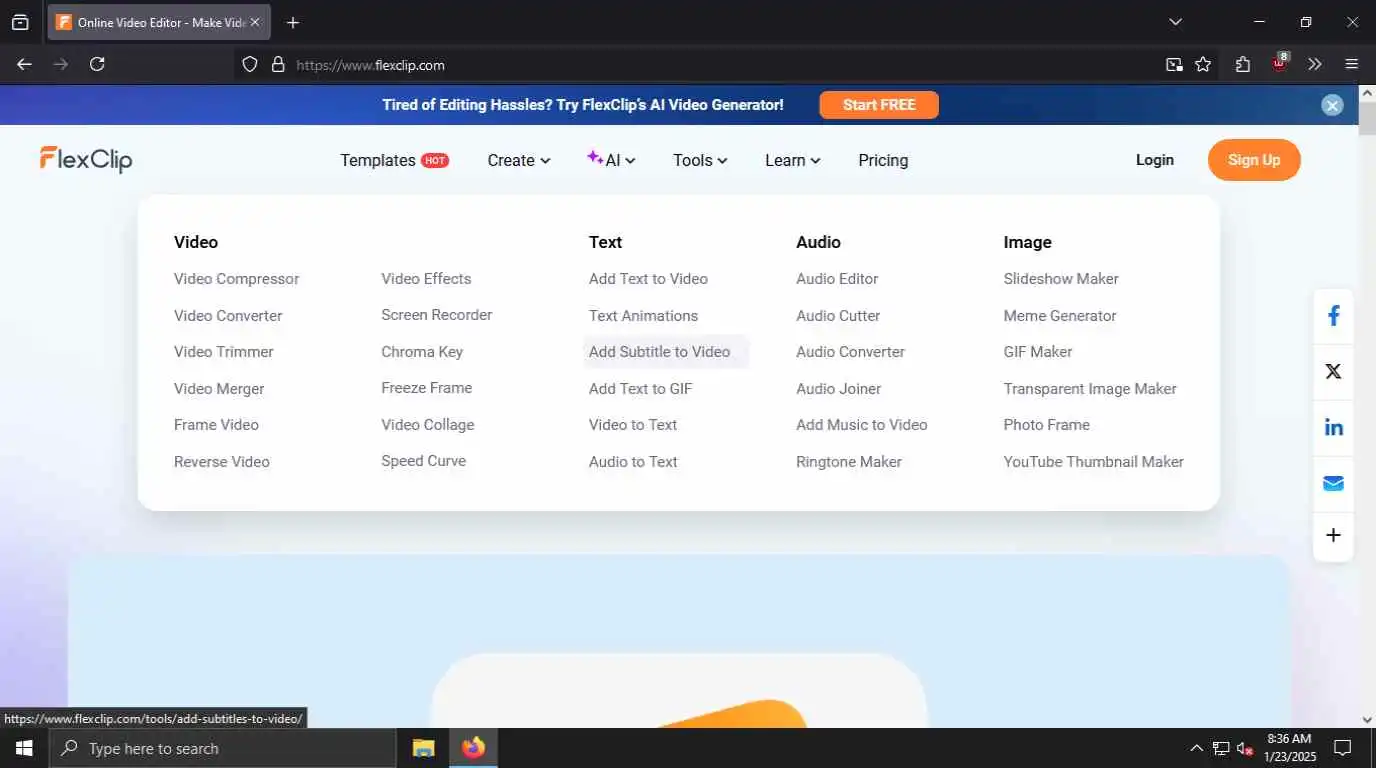Viewport: 1376px width, 768px height.
Task: Expand the Learn menu
Action: coord(793,160)
